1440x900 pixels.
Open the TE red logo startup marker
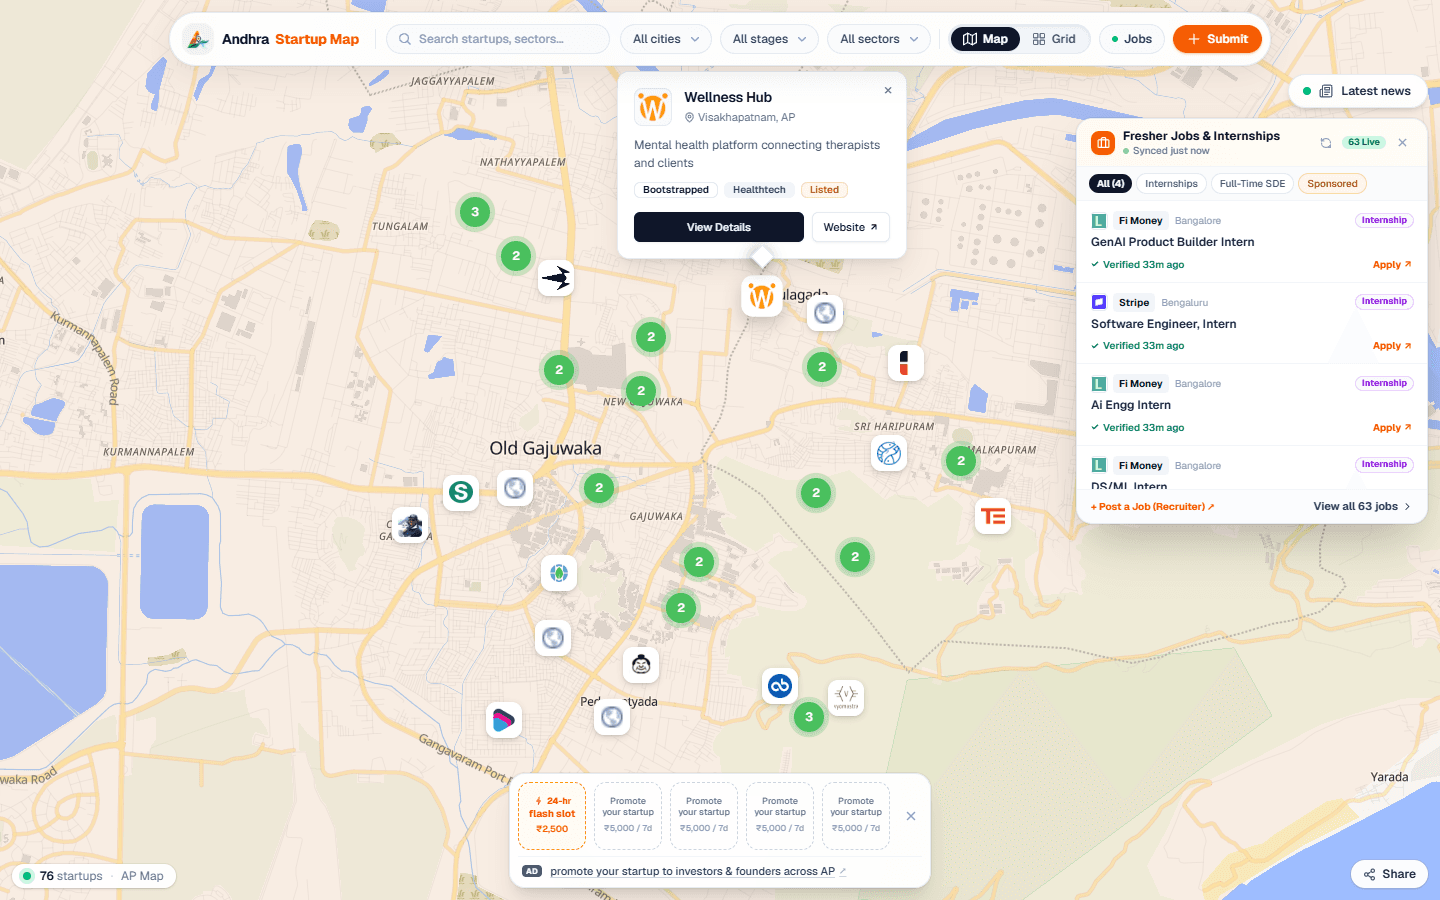993,516
